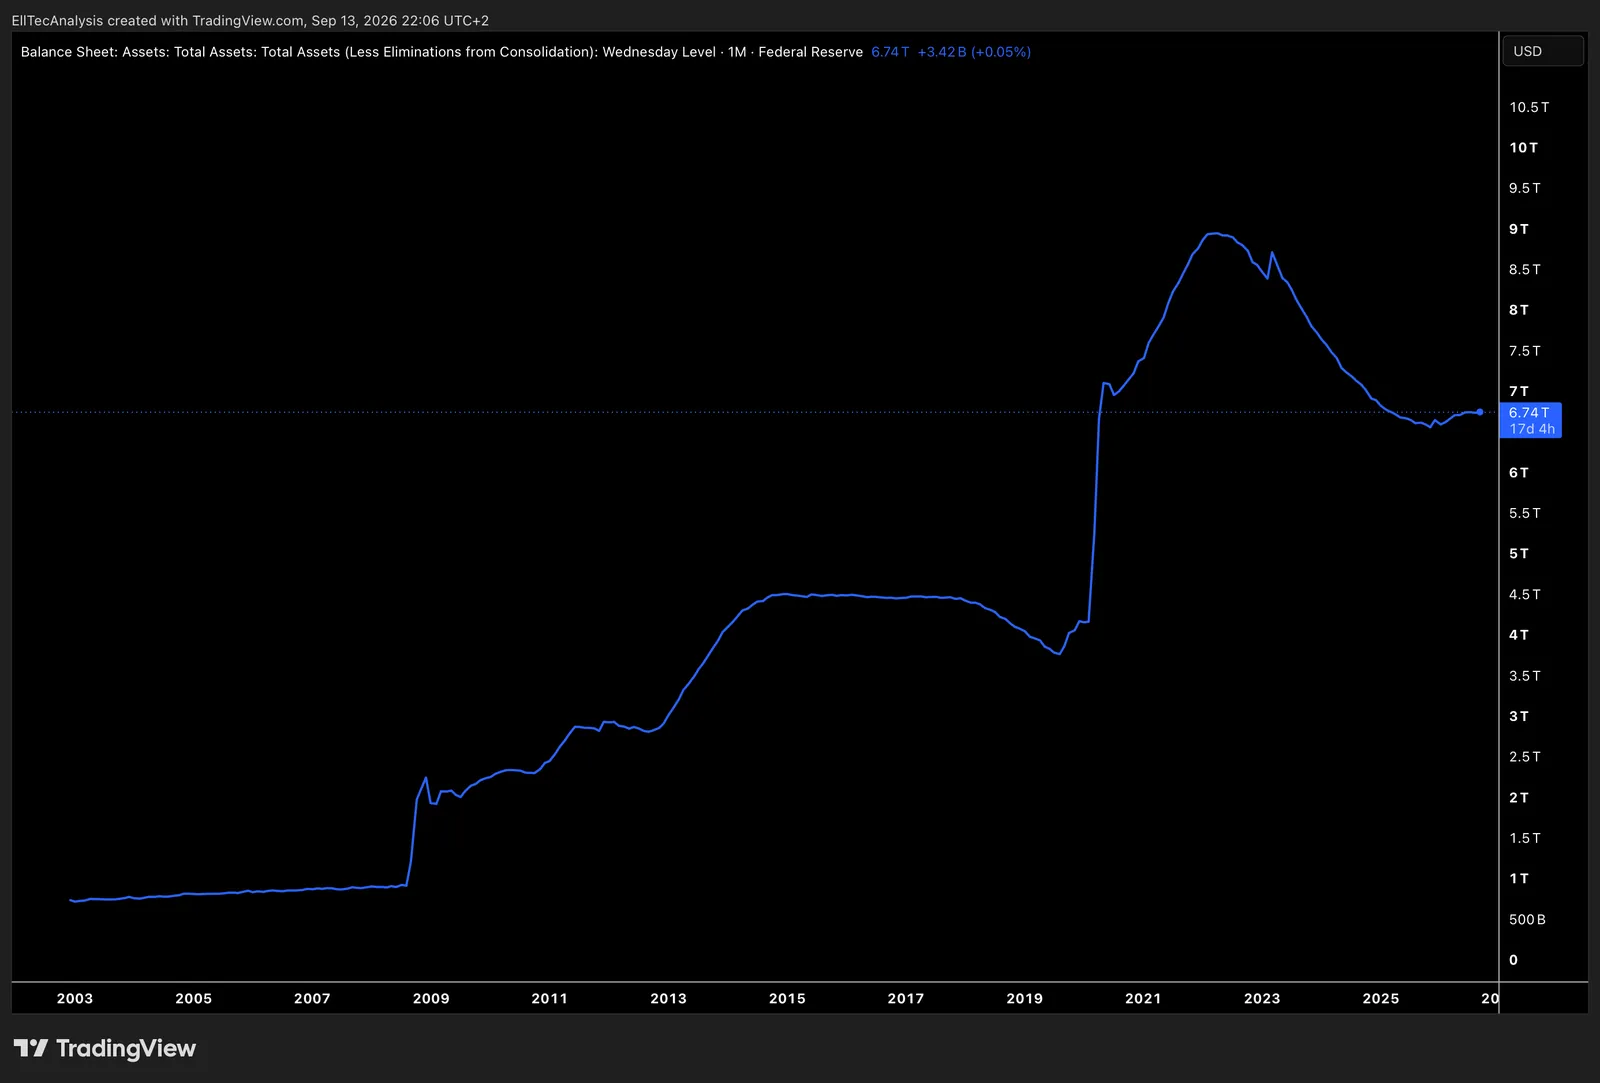This screenshot has height=1083, width=1600.
Task: Click the 7.5 T price scale label
Action: [x=1525, y=351]
